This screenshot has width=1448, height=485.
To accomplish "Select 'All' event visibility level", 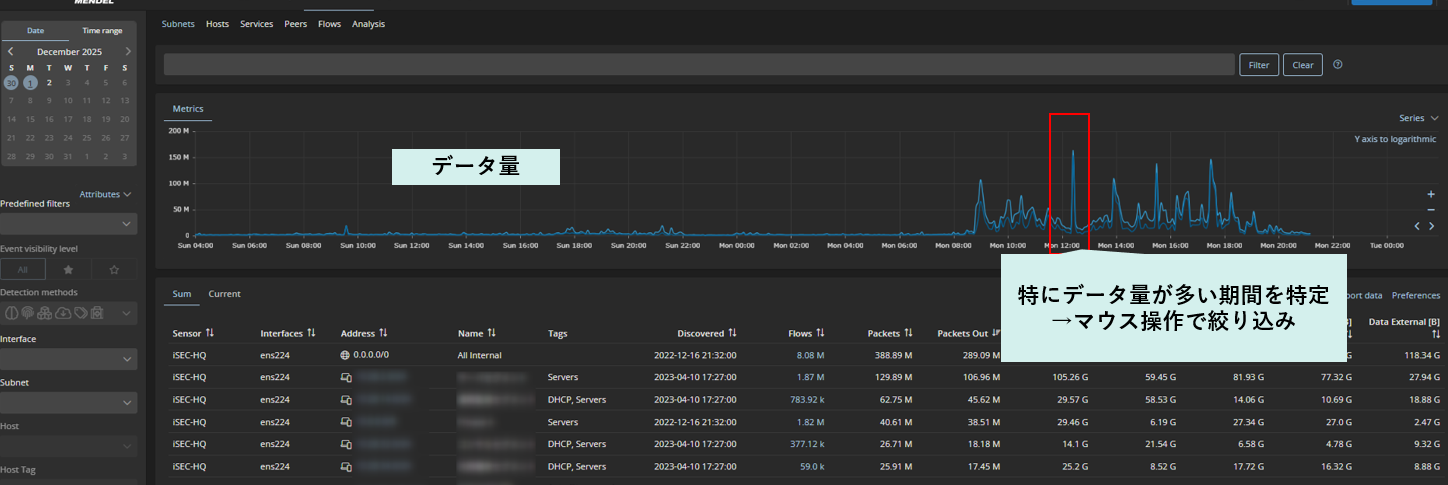I will 22,270.
